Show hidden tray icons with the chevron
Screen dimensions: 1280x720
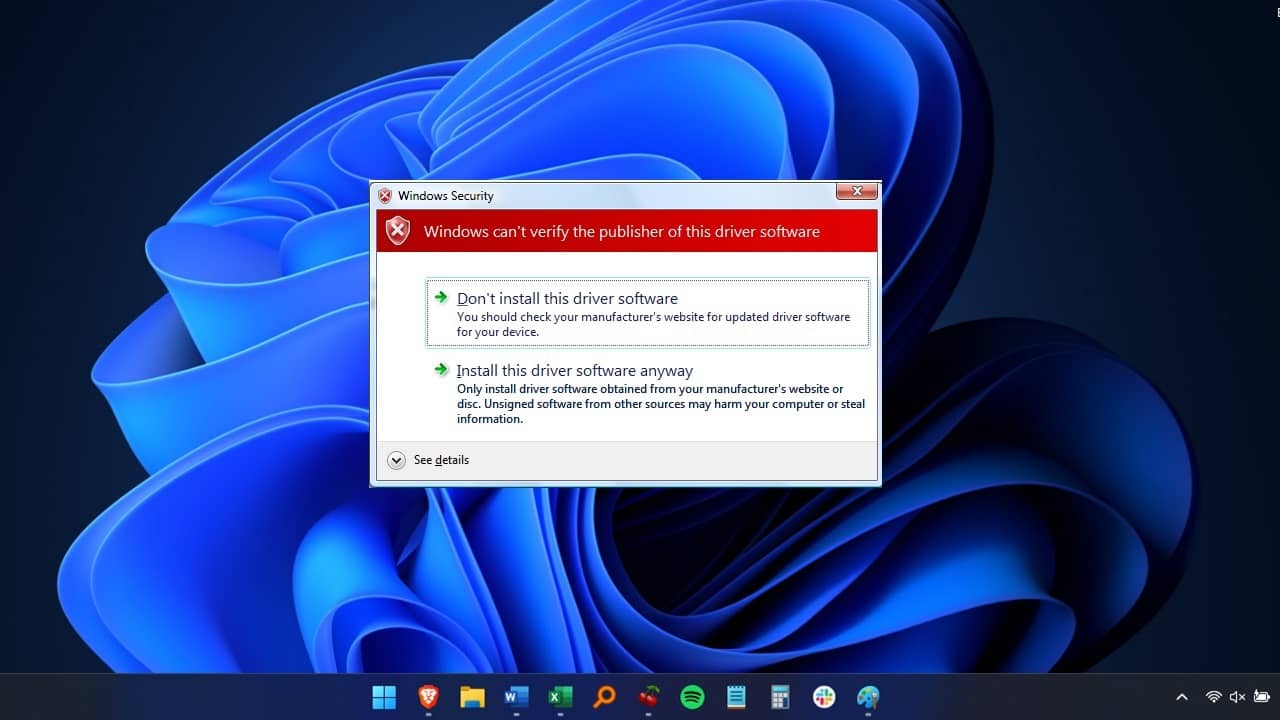pos(1182,696)
